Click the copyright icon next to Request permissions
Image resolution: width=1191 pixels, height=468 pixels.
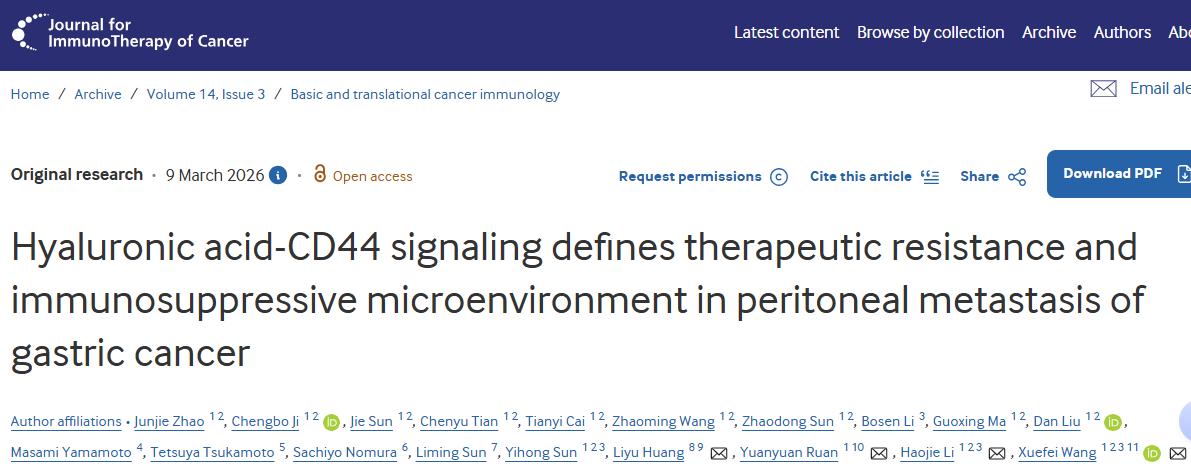779,177
